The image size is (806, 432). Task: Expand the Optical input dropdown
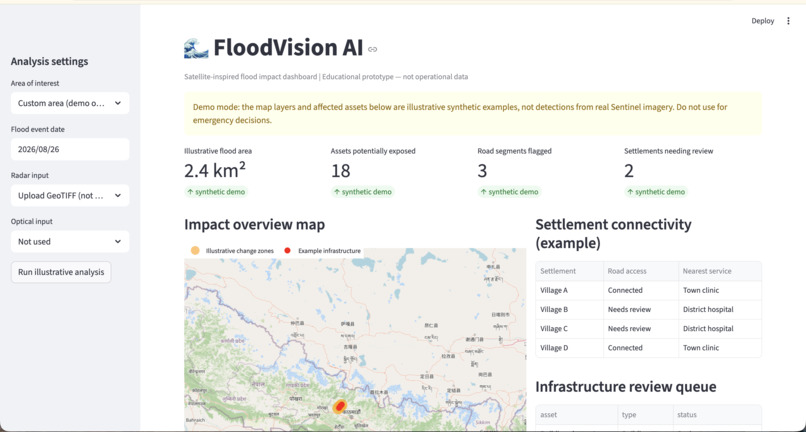[70, 241]
